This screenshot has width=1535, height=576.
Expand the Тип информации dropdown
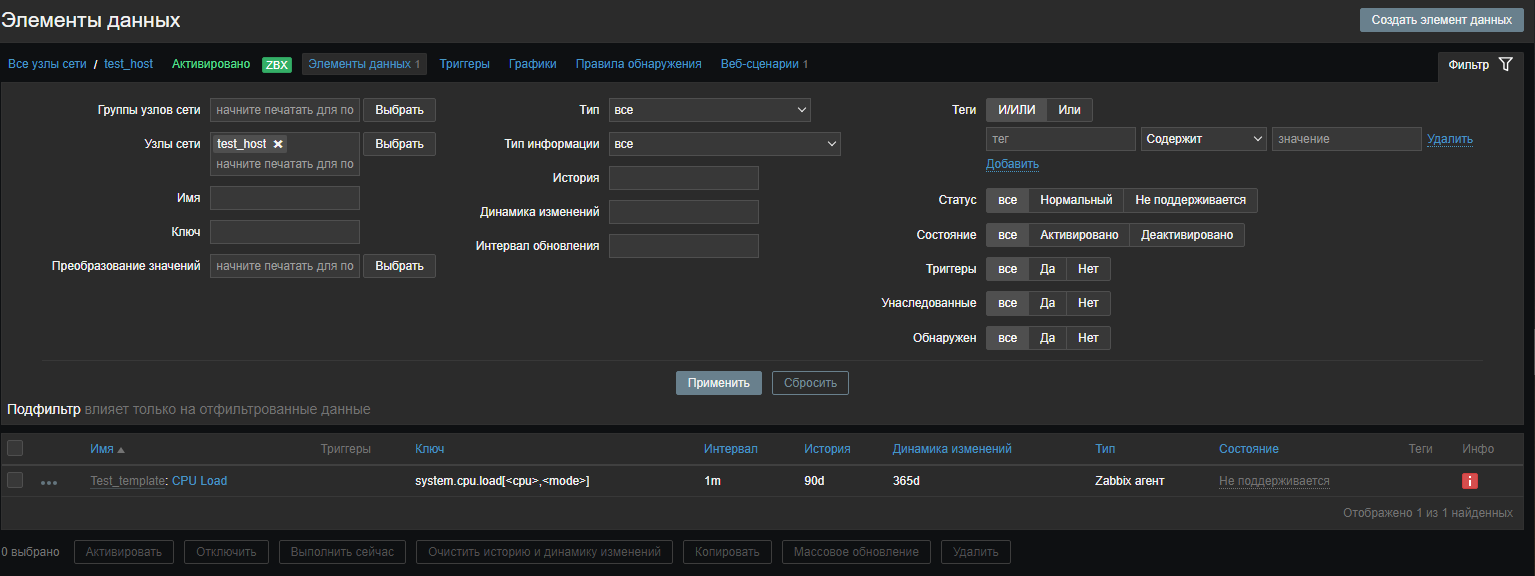[724, 144]
